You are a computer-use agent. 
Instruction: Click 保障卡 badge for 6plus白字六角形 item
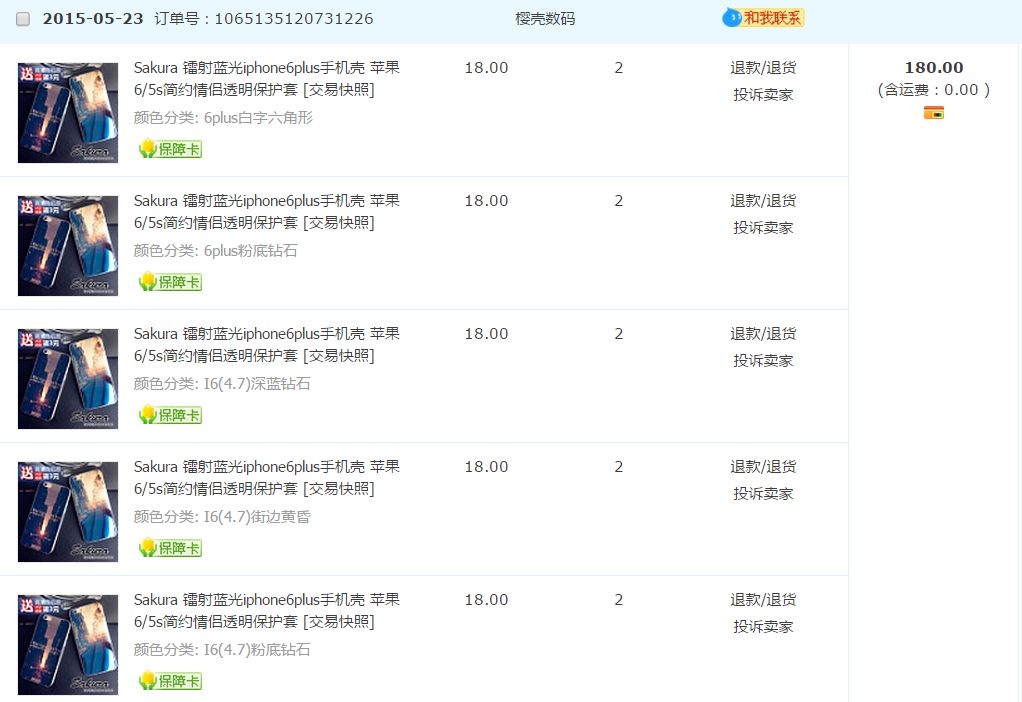tap(170, 149)
